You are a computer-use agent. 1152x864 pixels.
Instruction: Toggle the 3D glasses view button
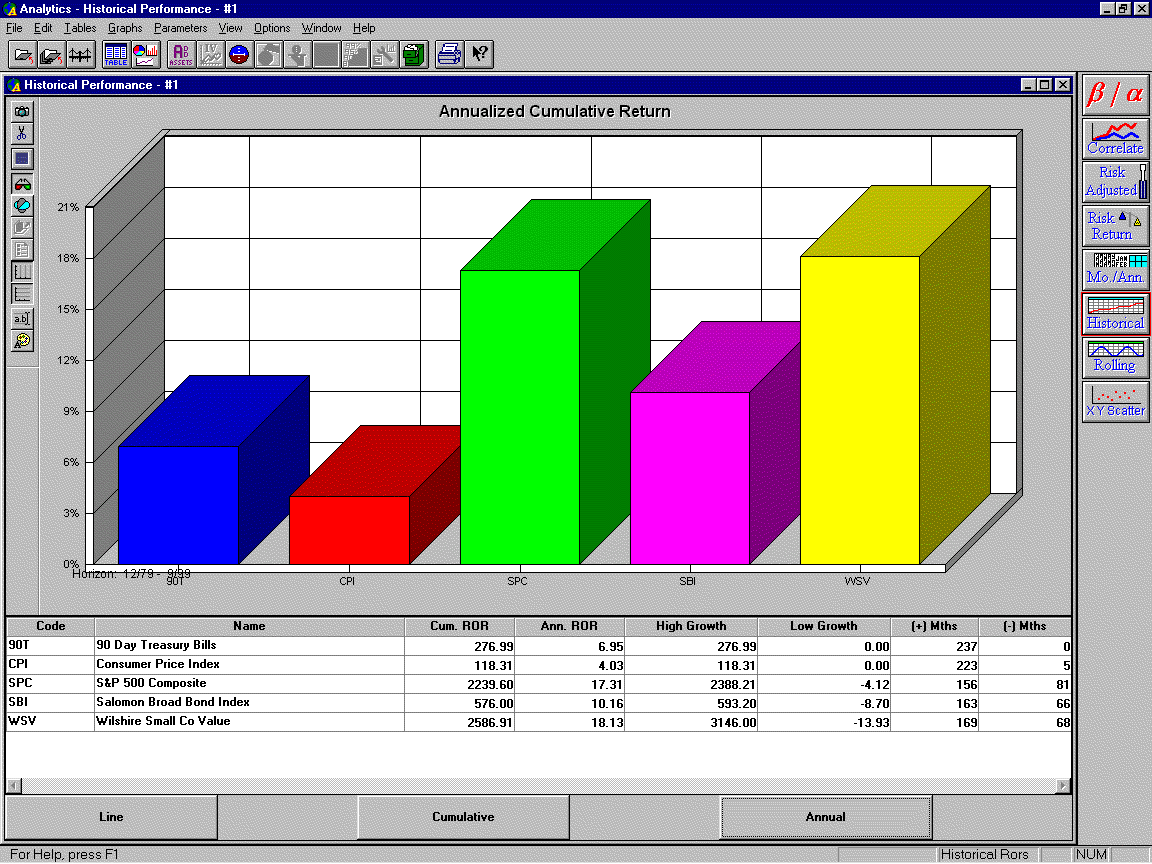22,183
